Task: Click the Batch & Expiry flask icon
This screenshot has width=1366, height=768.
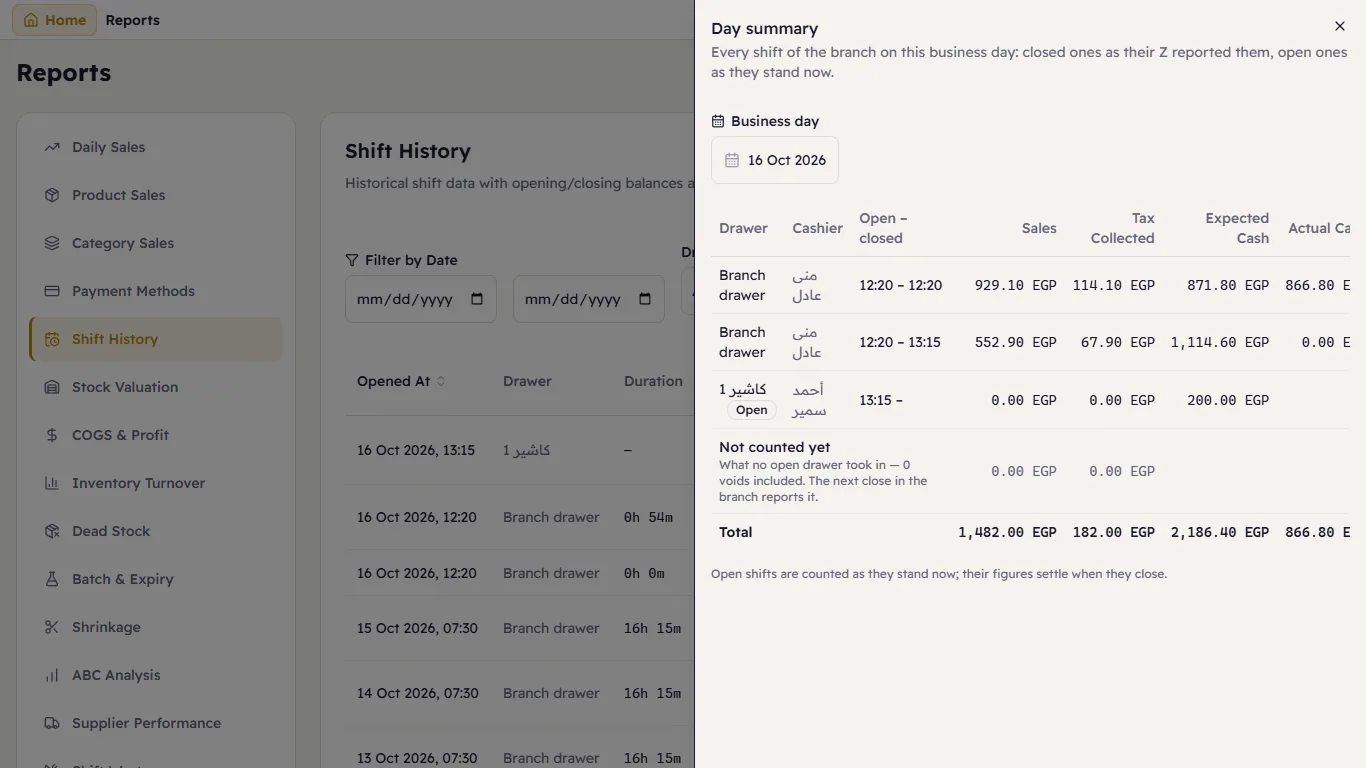Action: coord(52,579)
